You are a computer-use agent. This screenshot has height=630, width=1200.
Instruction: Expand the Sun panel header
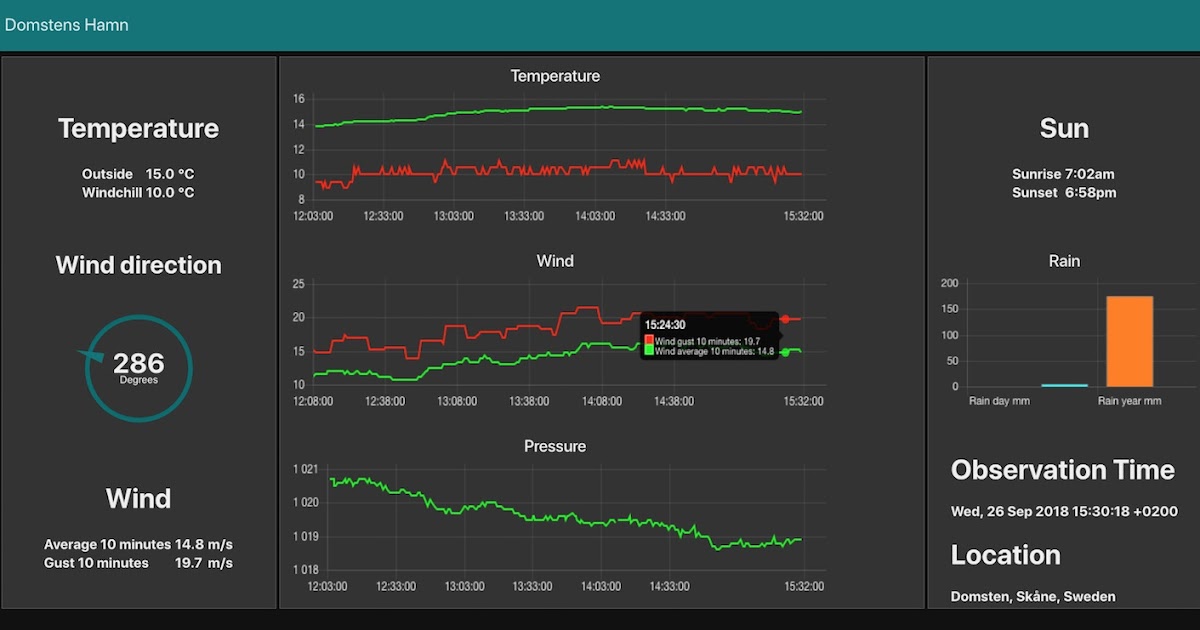[x=1063, y=128]
